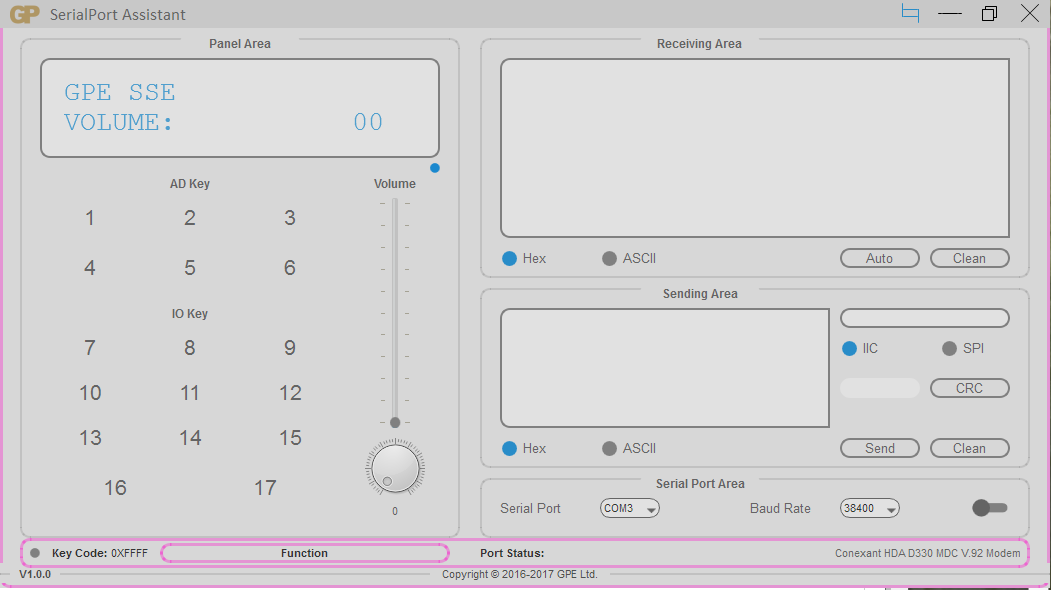Click the blue indicator dot below the LCD display

(435, 168)
